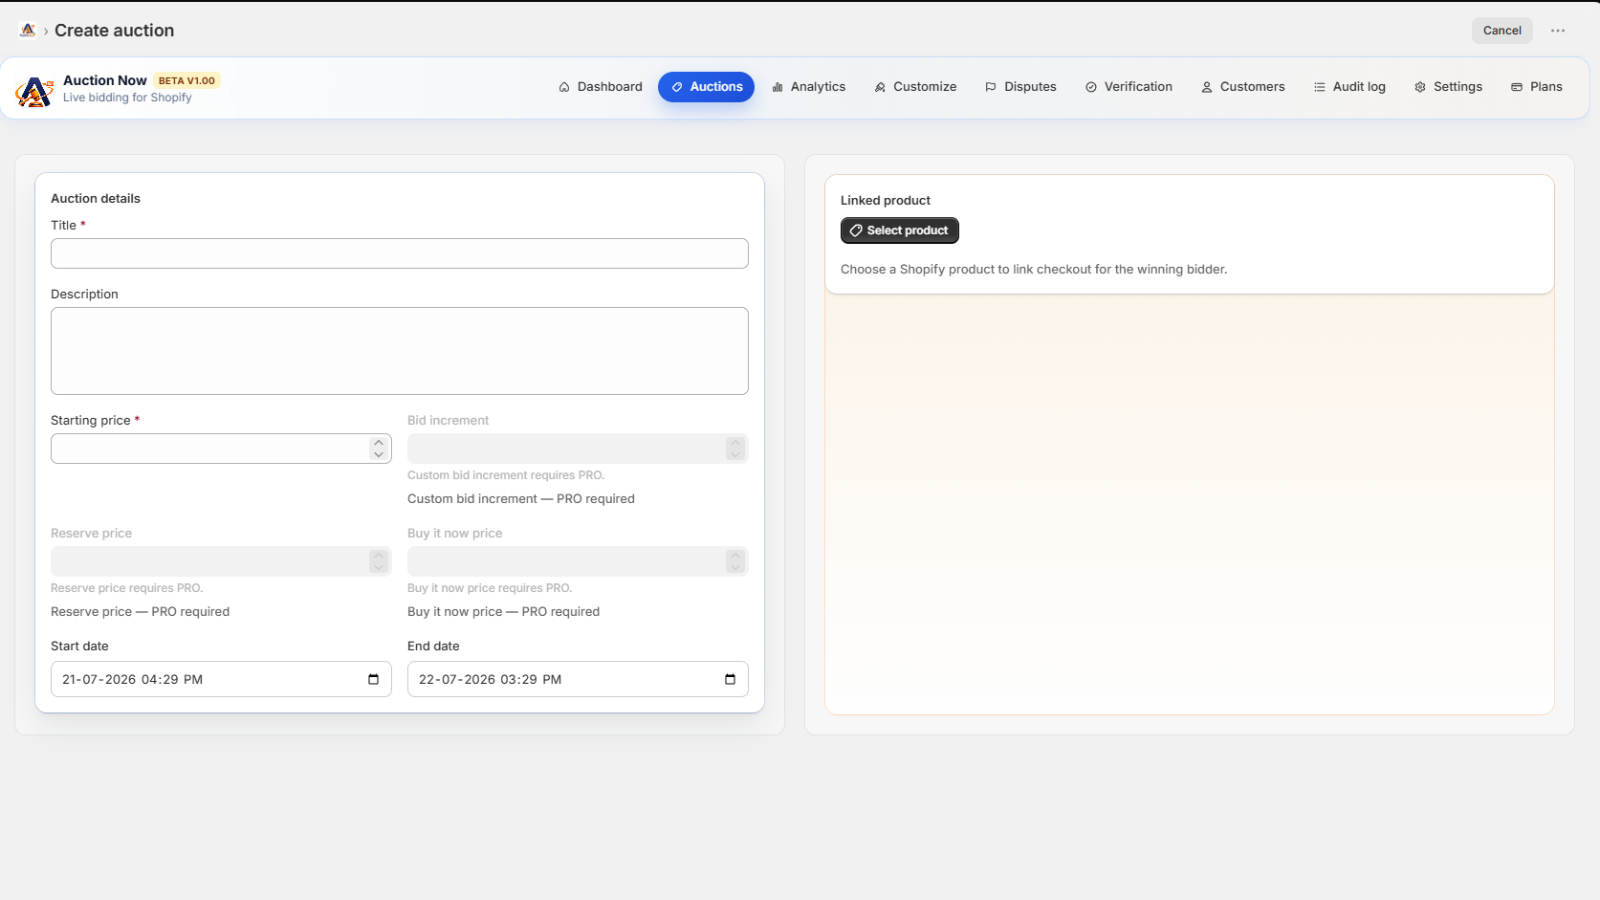The width and height of the screenshot is (1600, 900).
Task: Go to the Customers tab
Action: click(x=1242, y=87)
